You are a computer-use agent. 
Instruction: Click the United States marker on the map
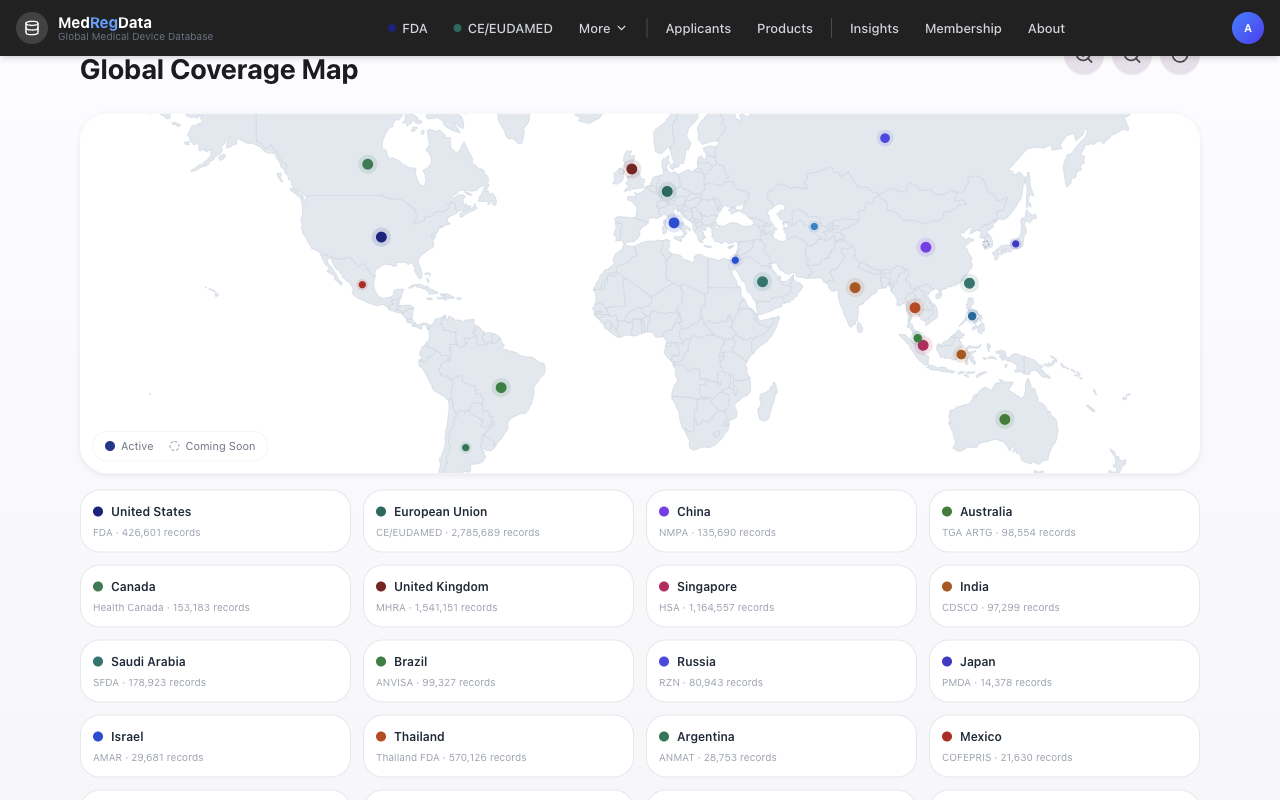tap(381, 237)
